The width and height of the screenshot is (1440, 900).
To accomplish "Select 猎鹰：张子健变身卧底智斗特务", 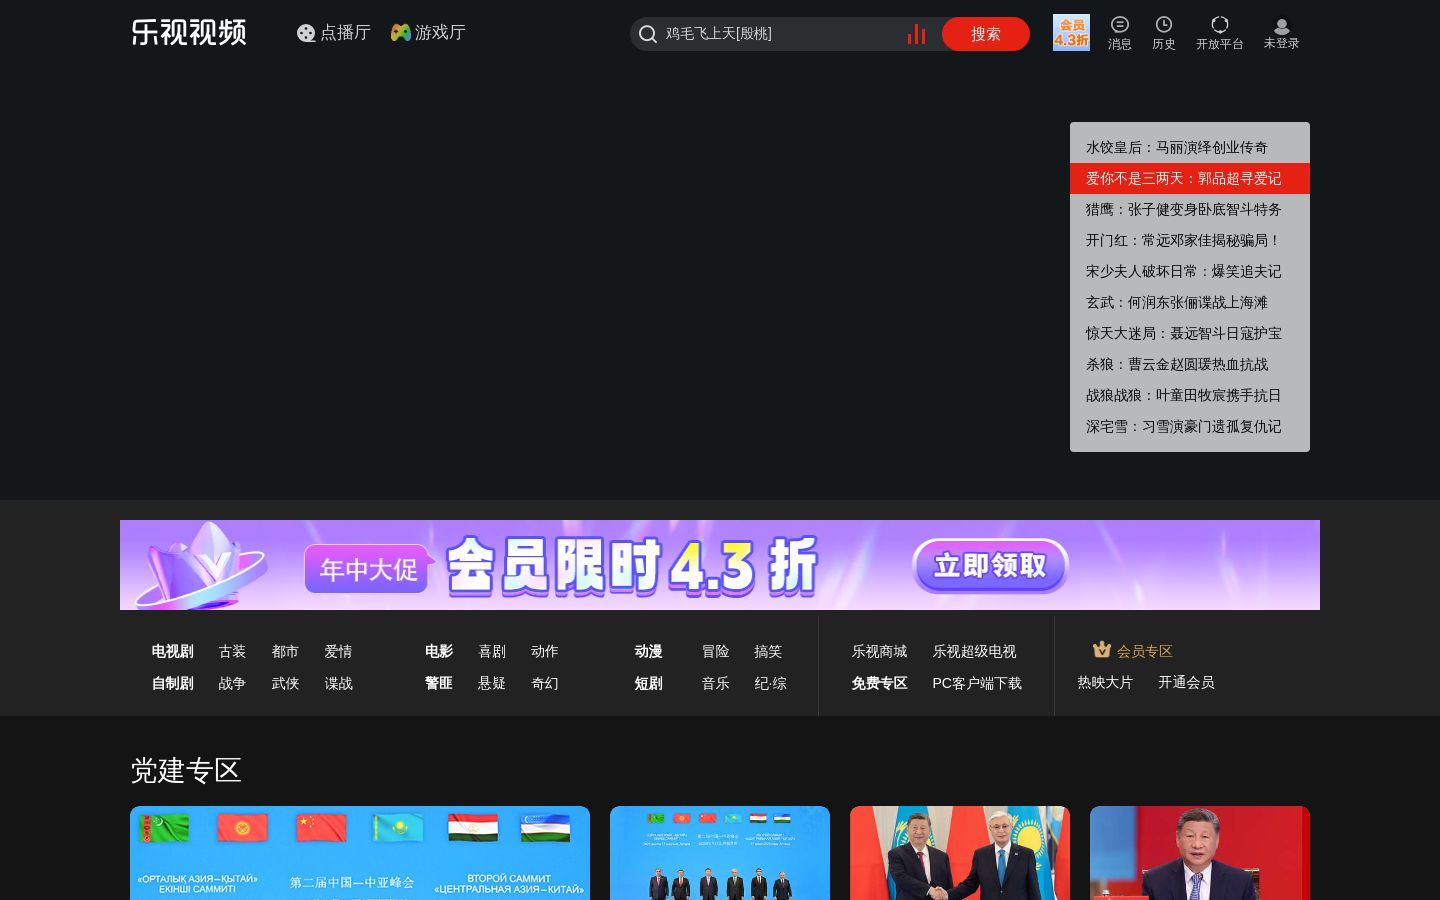I will click(1190, 209).
